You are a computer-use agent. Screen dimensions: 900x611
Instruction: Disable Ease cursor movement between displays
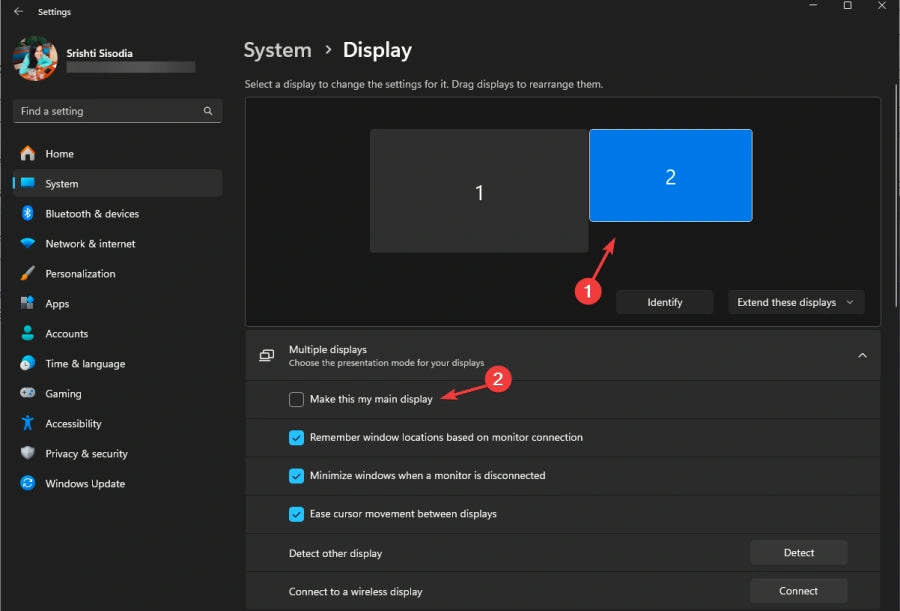coord(297,514)
